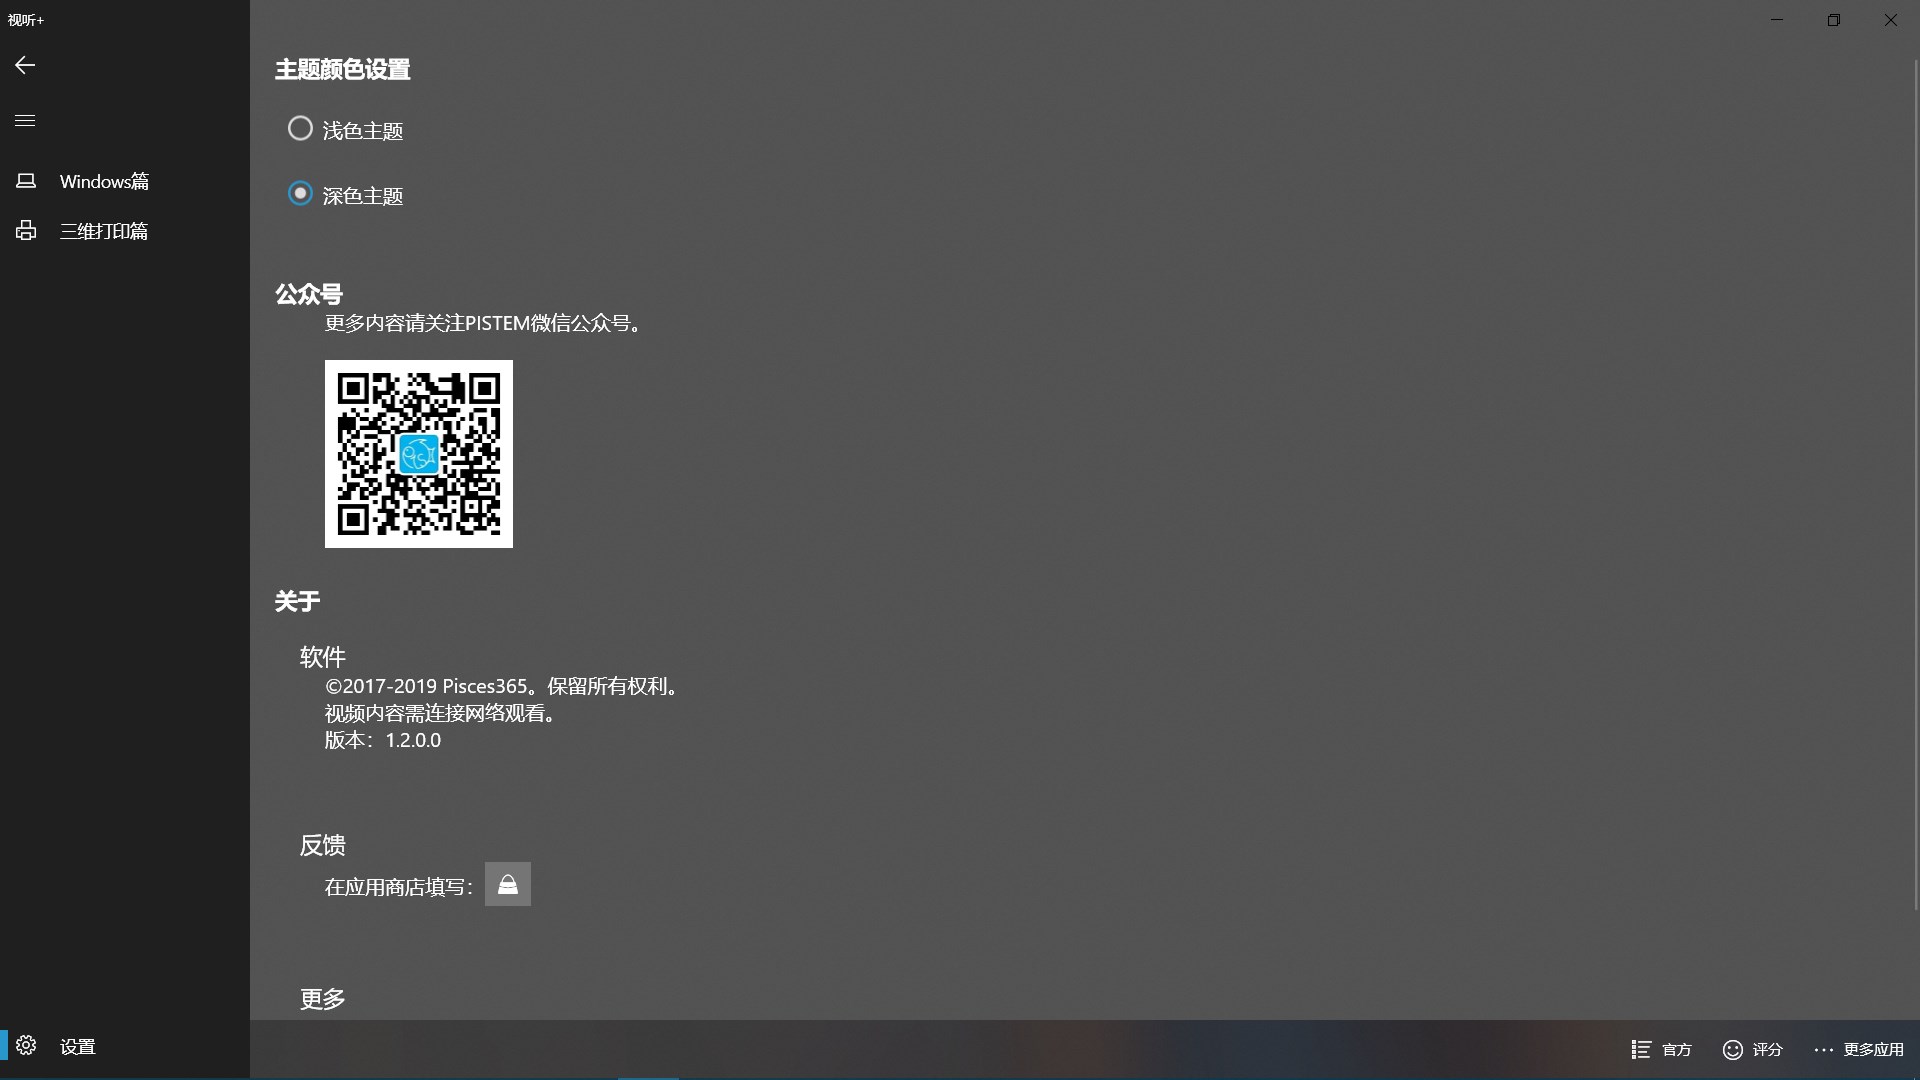Click the 官方 list icon
The width and height of the screenshot is (1920, 1080).
tap(1641, 1049)
